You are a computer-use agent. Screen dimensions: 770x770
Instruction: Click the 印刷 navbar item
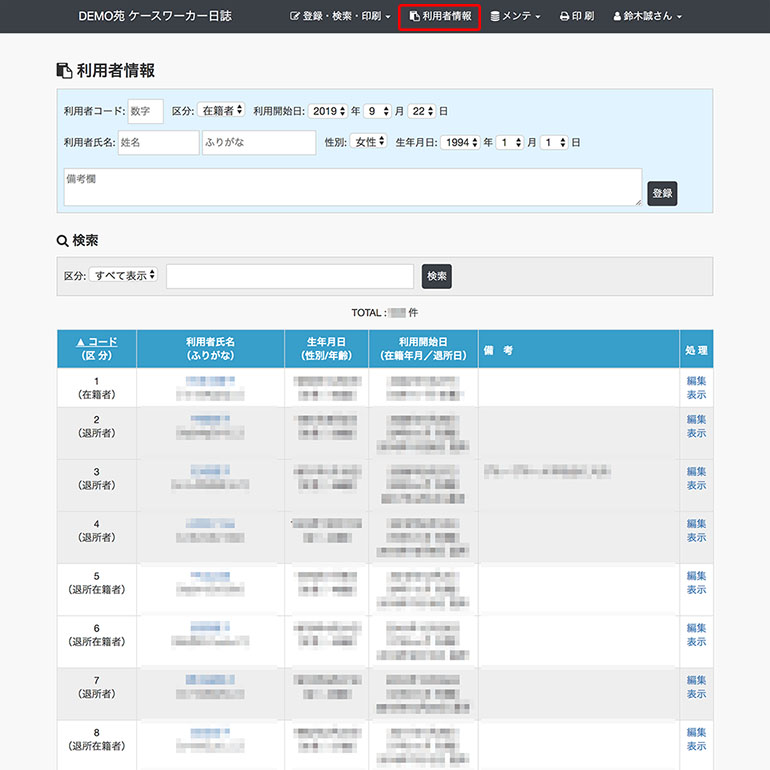tap(577, 16)
